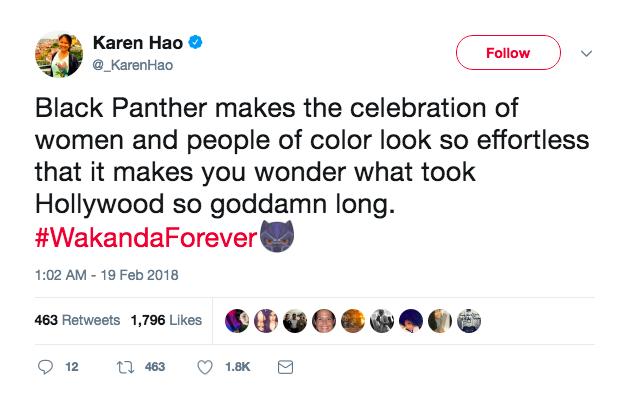Click the blue verified badge
Viewport: 631px width, 402px height.
(x=198, y=43)
